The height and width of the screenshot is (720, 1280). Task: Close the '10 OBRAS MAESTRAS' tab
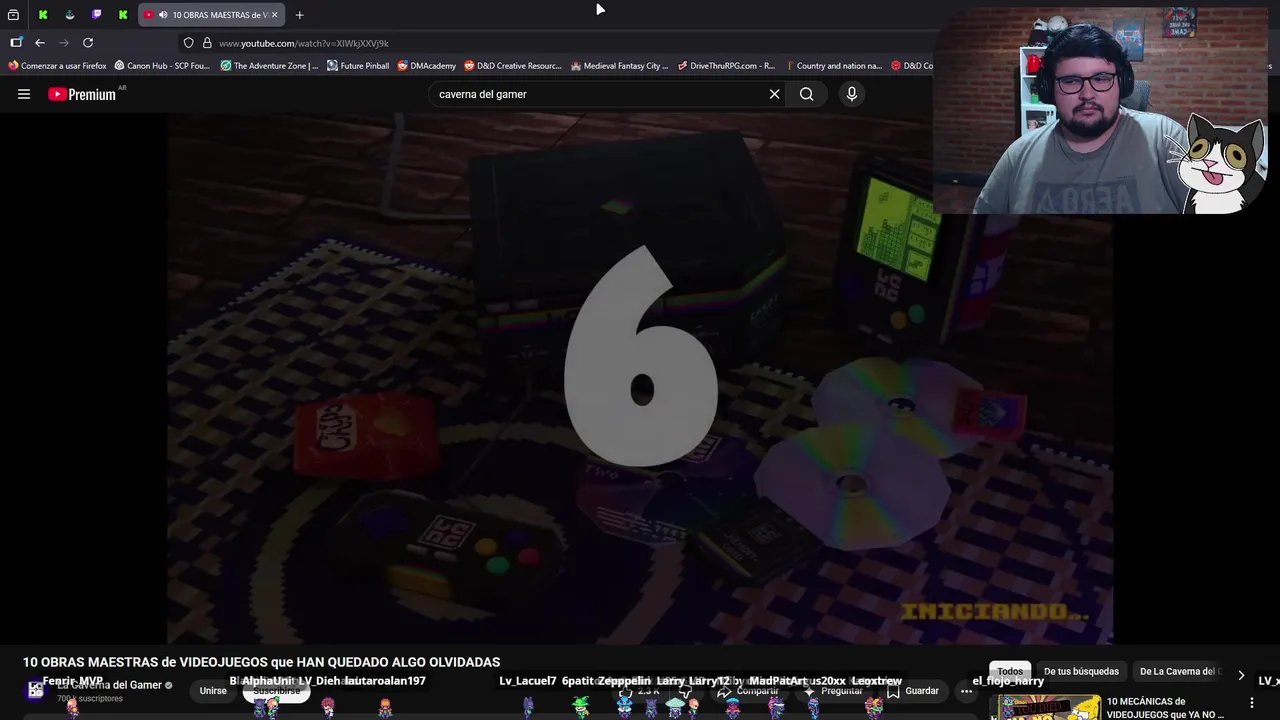coord(274,15)
